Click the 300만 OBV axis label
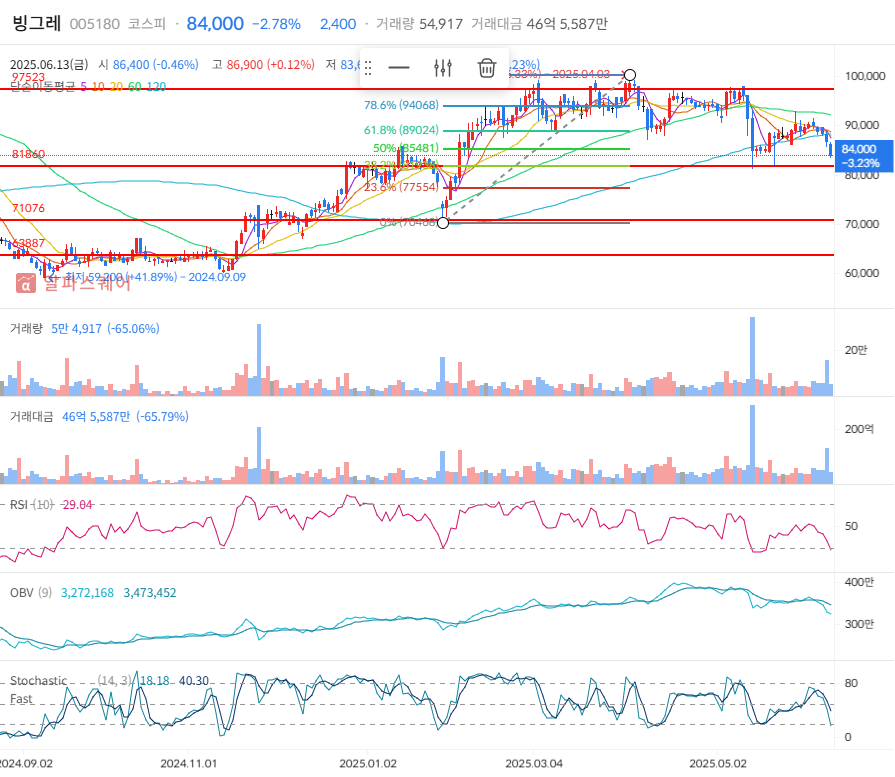The image size is (895, 777). [859, 625]
